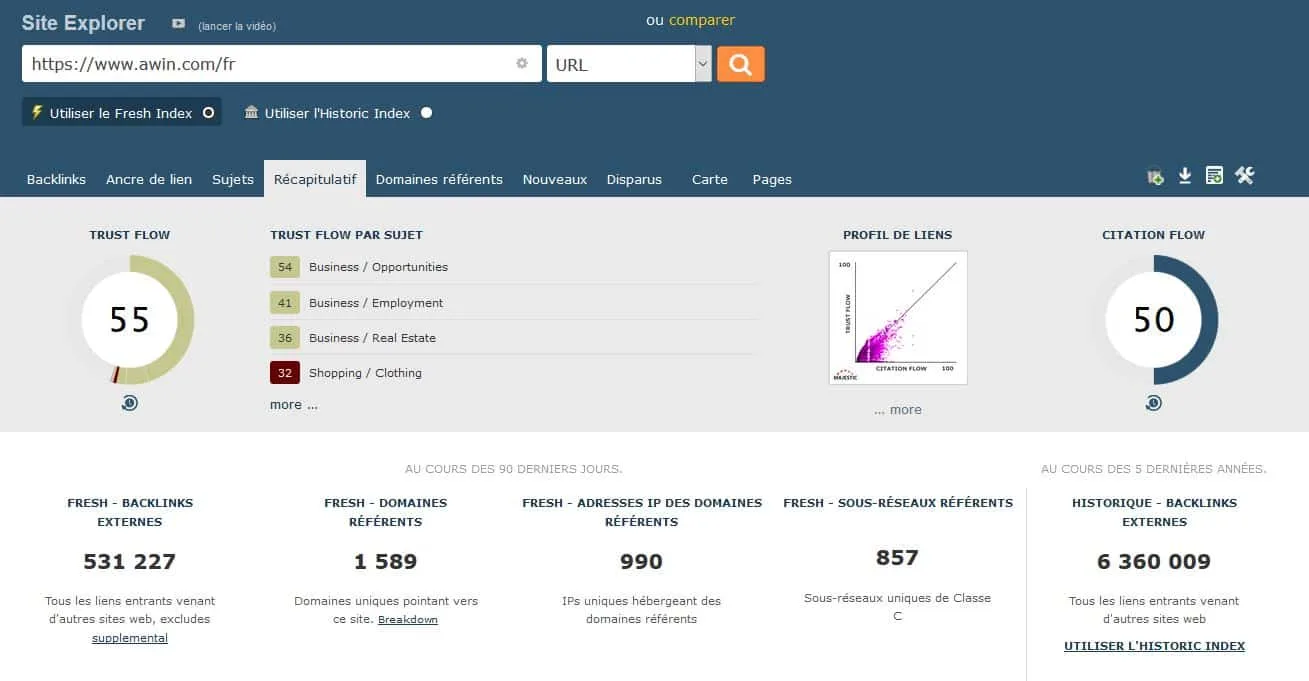Click 'TRUST FLOW PAR SUJET' heading

click(346, 235)
